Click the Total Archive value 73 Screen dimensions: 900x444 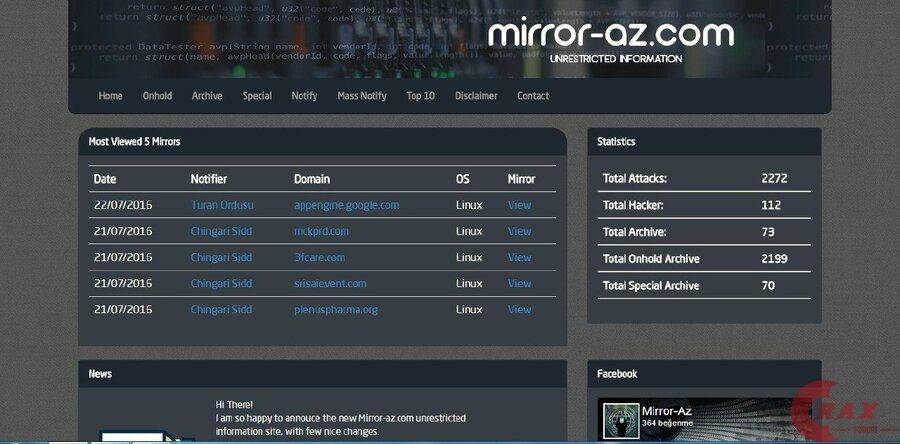coord(768,232)
